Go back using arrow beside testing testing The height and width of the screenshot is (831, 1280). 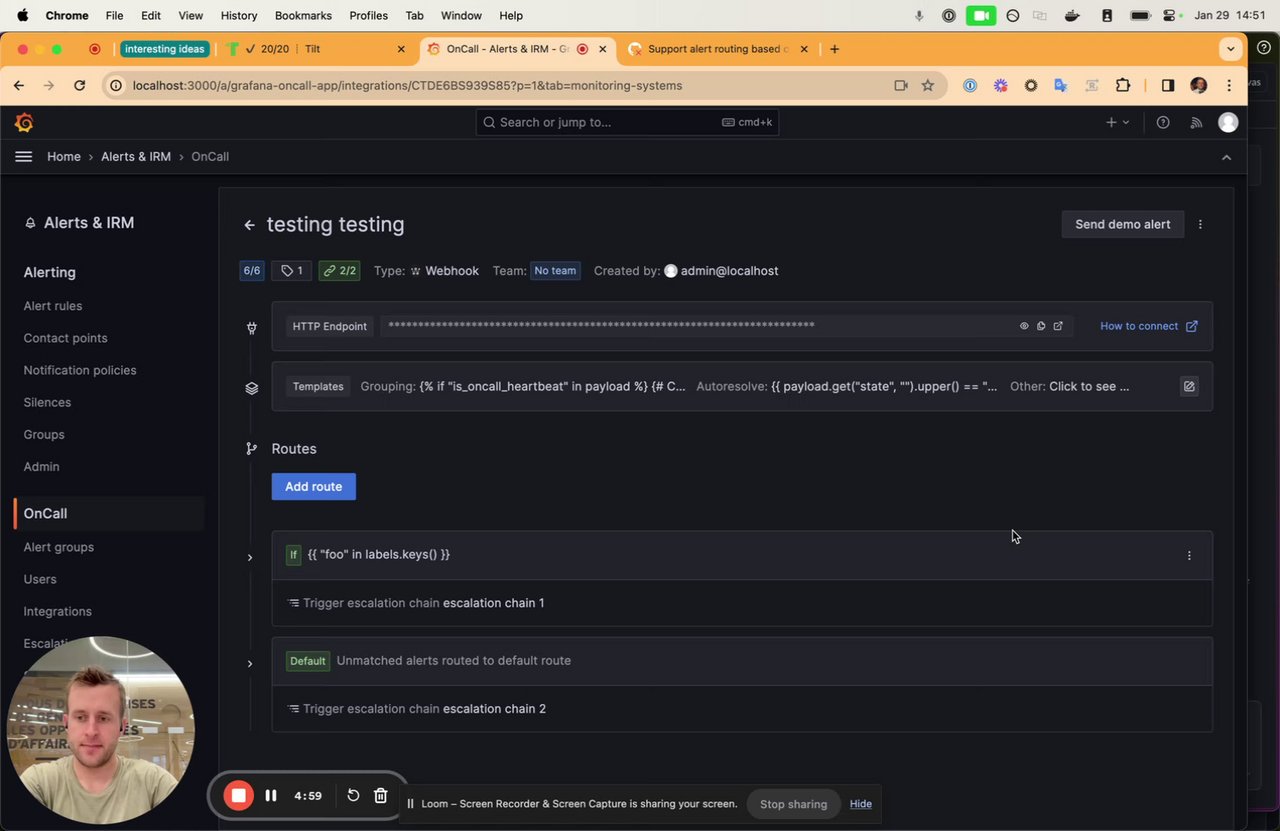tap(249, 225)
